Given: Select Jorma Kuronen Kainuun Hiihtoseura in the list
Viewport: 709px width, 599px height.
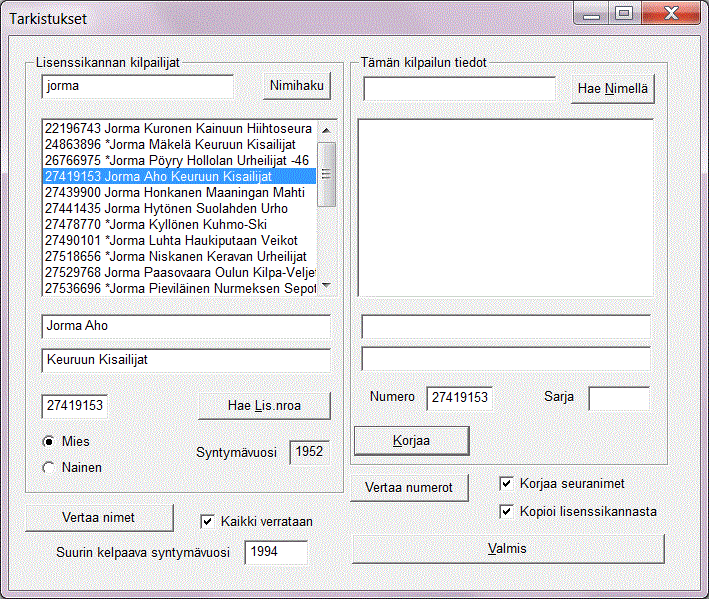Looking at the screenshot, I should (x=178, y=129).
